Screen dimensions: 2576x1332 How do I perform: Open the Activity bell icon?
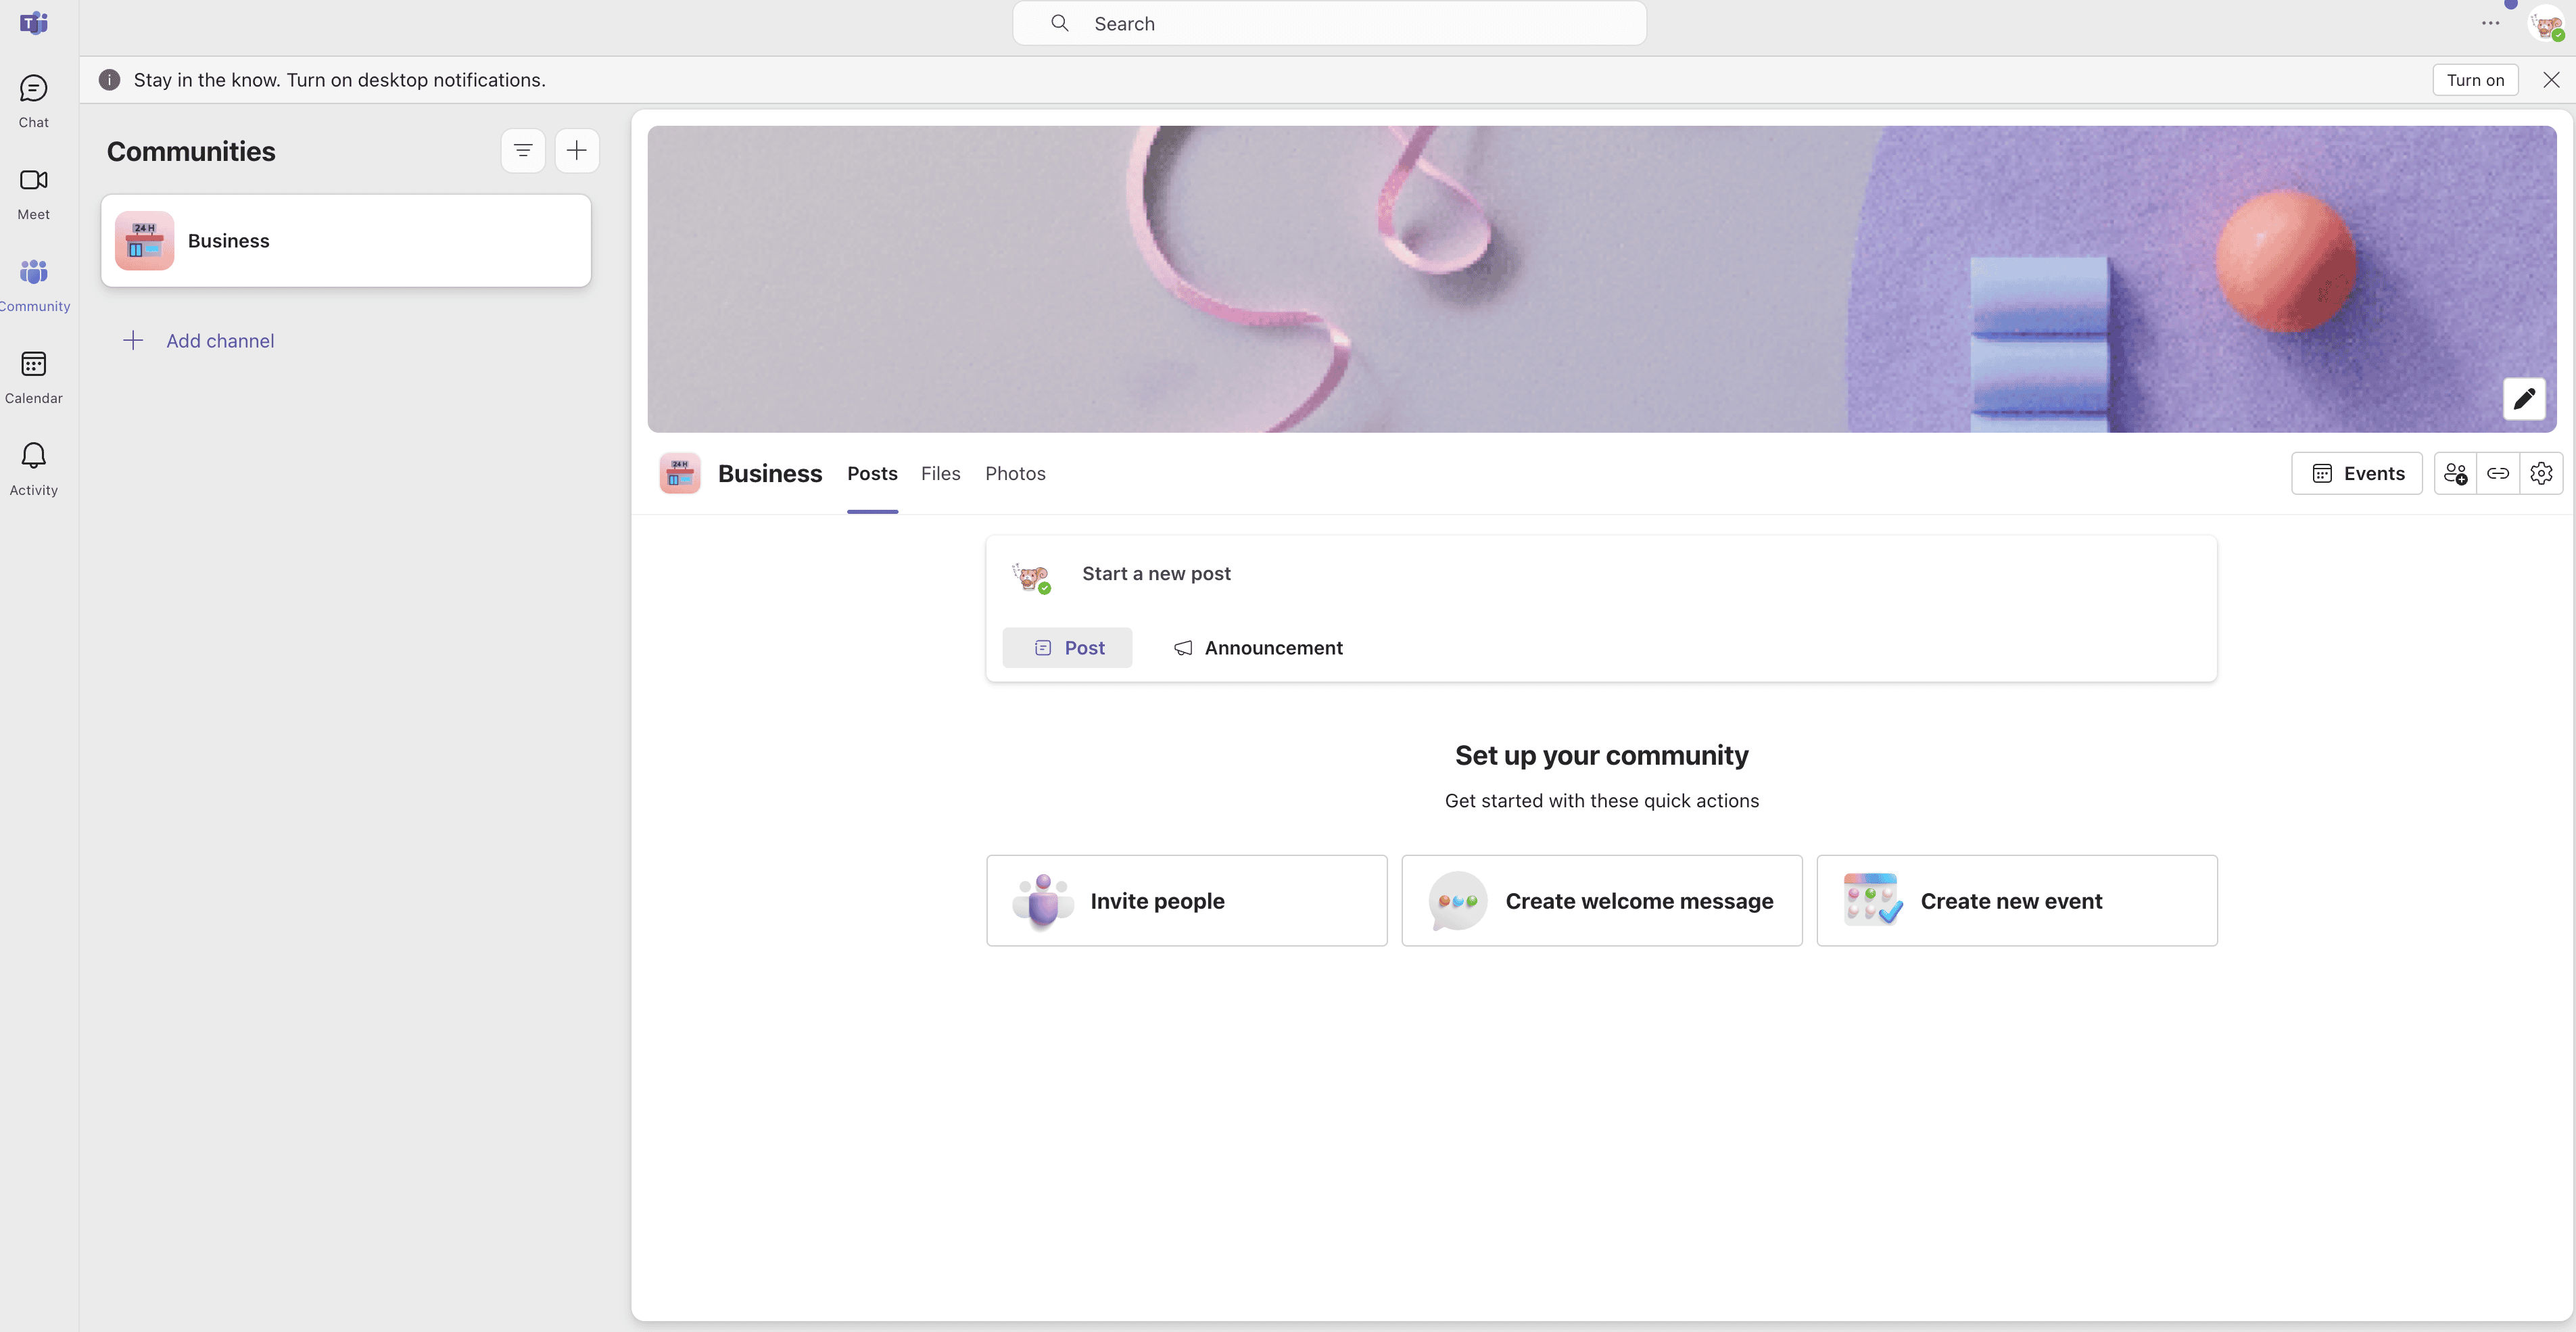tap(33, 469)
